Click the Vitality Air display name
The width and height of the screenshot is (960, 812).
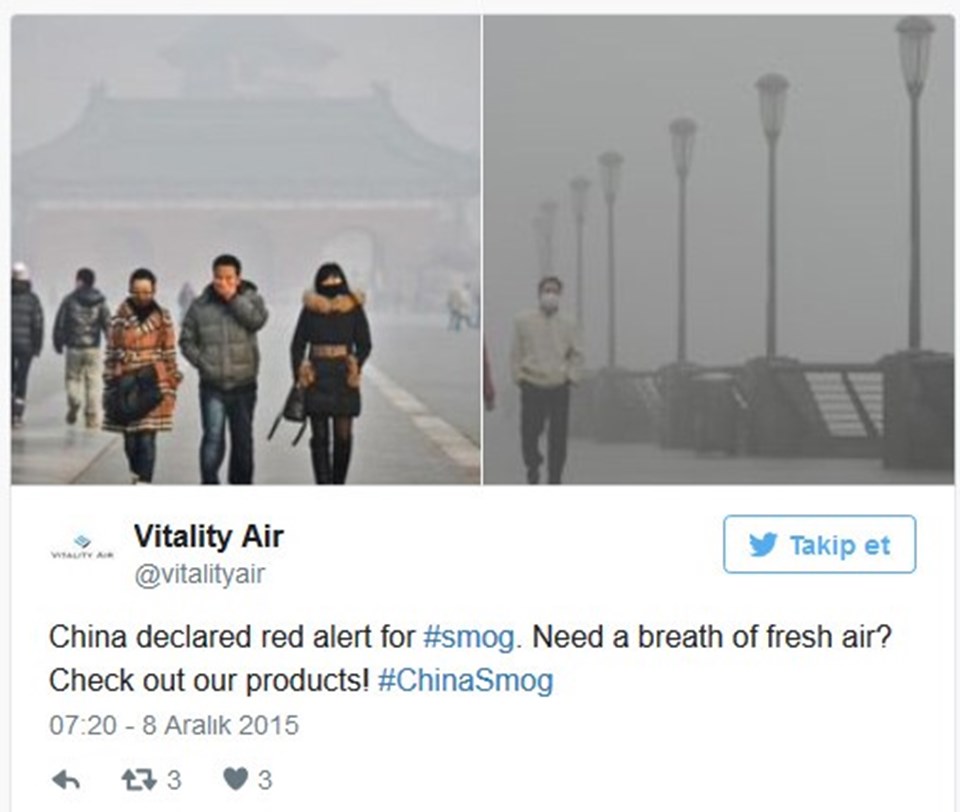click(209, 536)
